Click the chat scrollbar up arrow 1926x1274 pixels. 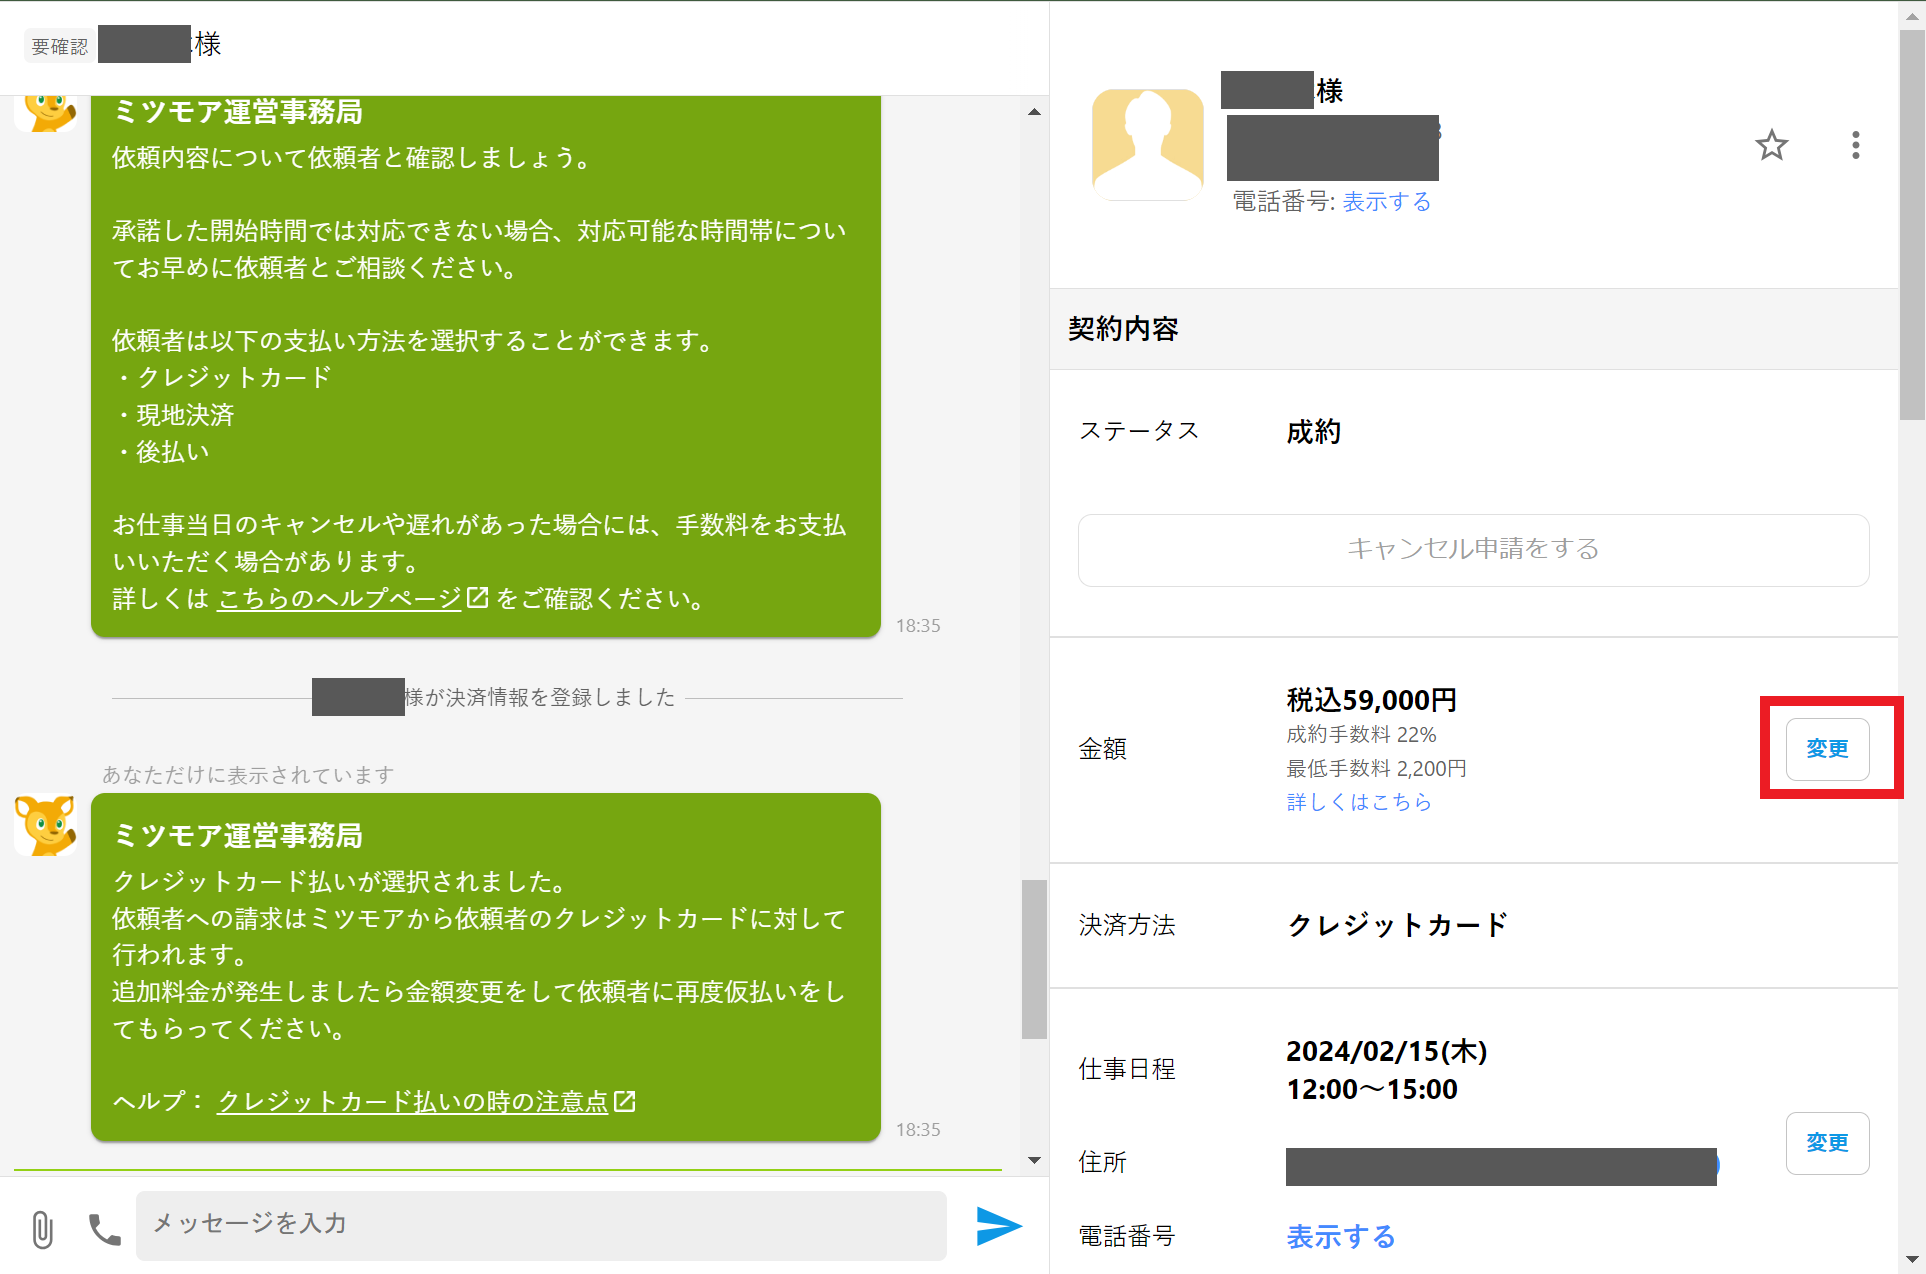point(1034,112)
